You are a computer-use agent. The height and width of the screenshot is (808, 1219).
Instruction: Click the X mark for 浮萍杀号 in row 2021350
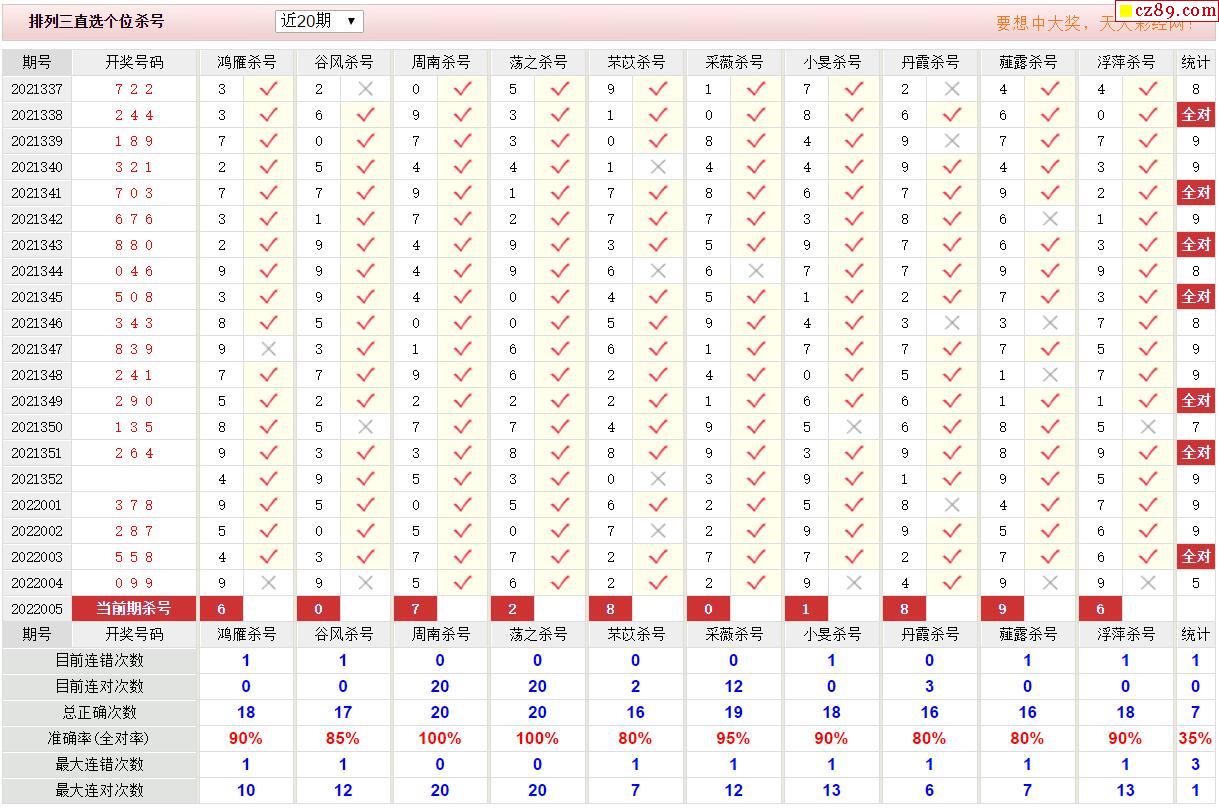(1148, 427)
